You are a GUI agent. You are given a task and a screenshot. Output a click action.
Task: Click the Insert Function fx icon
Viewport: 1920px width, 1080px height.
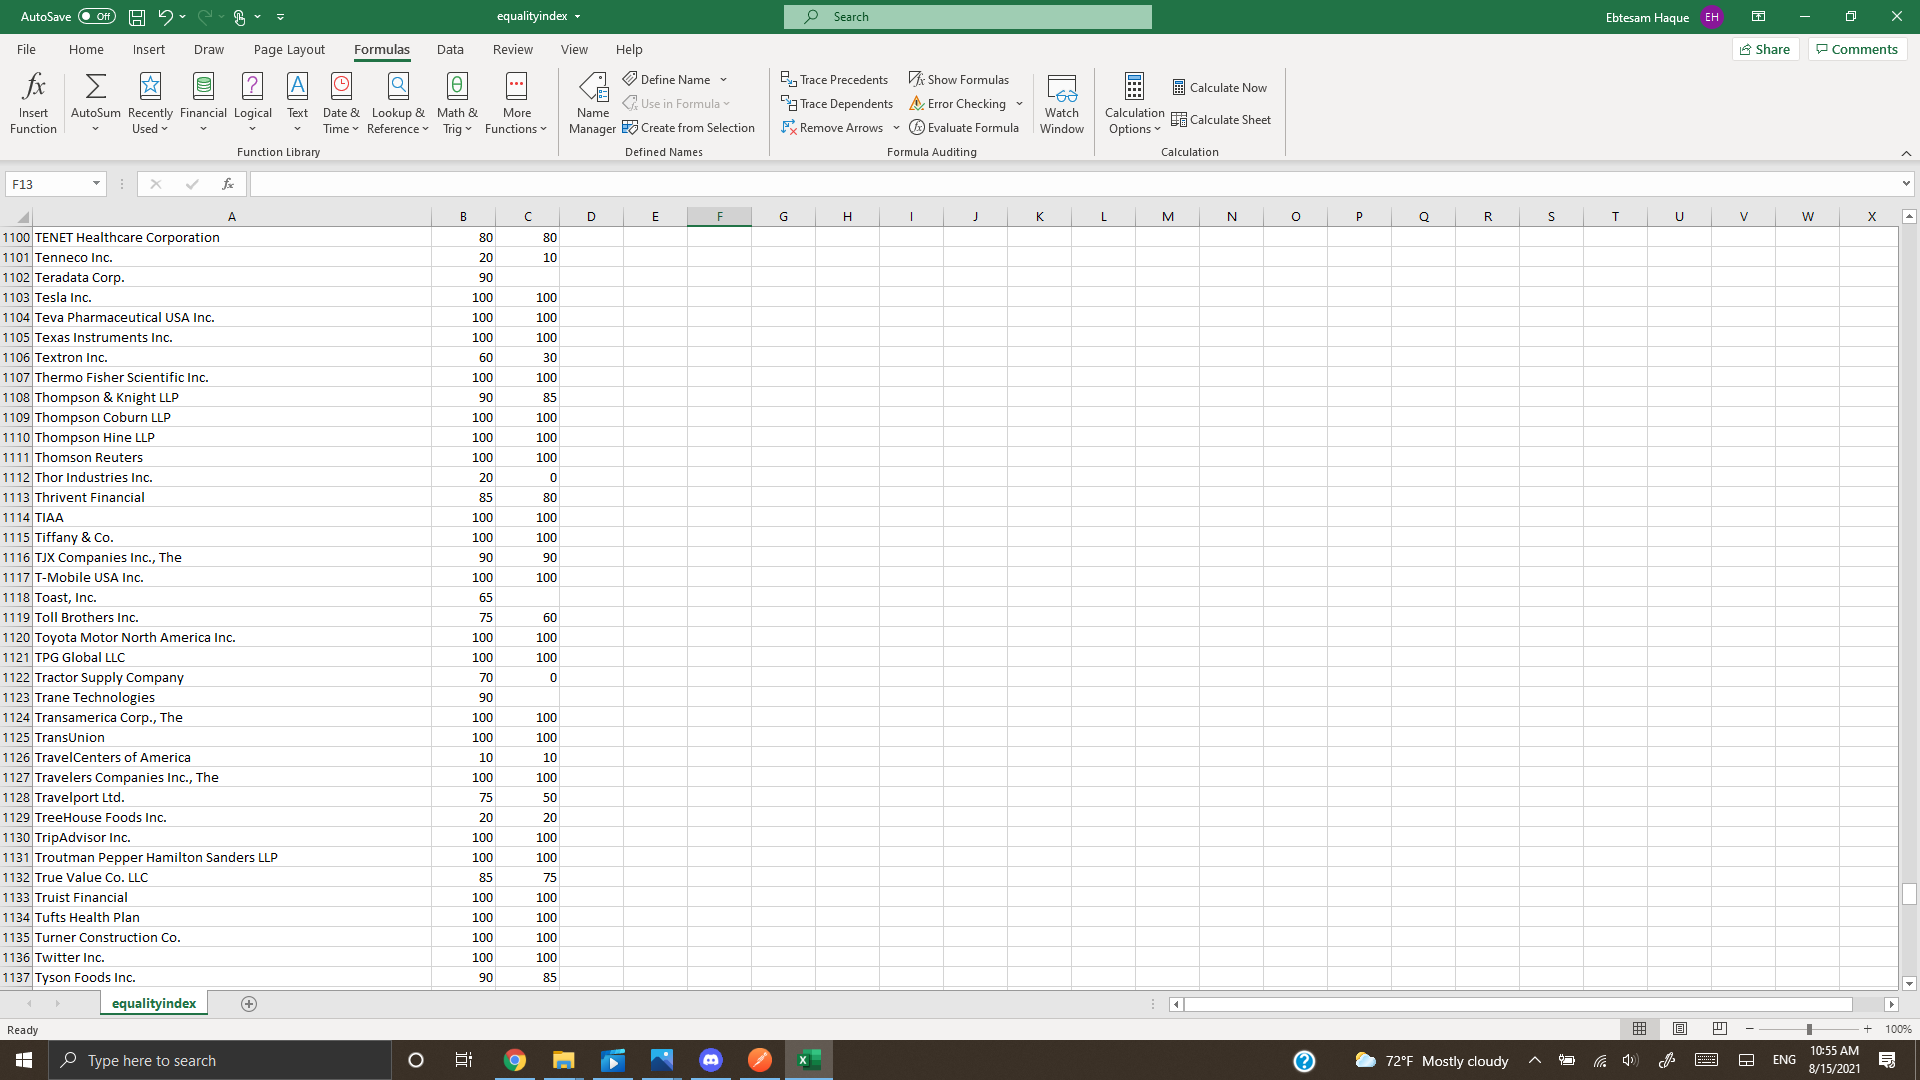tap(33, 88)
